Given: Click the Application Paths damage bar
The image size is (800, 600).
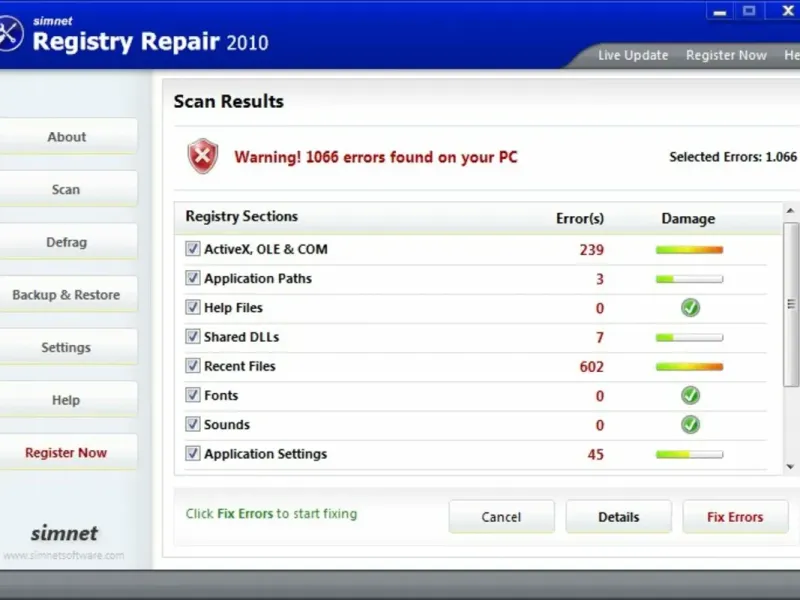Looking at the screenshot, I should [689, 279].
